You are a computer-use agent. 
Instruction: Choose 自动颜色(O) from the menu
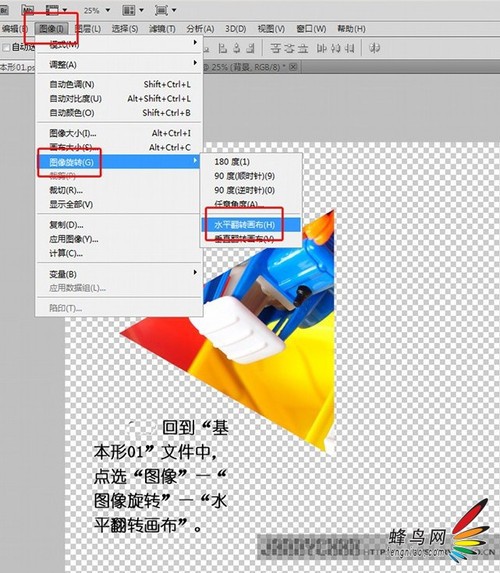[x=119, y=113]
